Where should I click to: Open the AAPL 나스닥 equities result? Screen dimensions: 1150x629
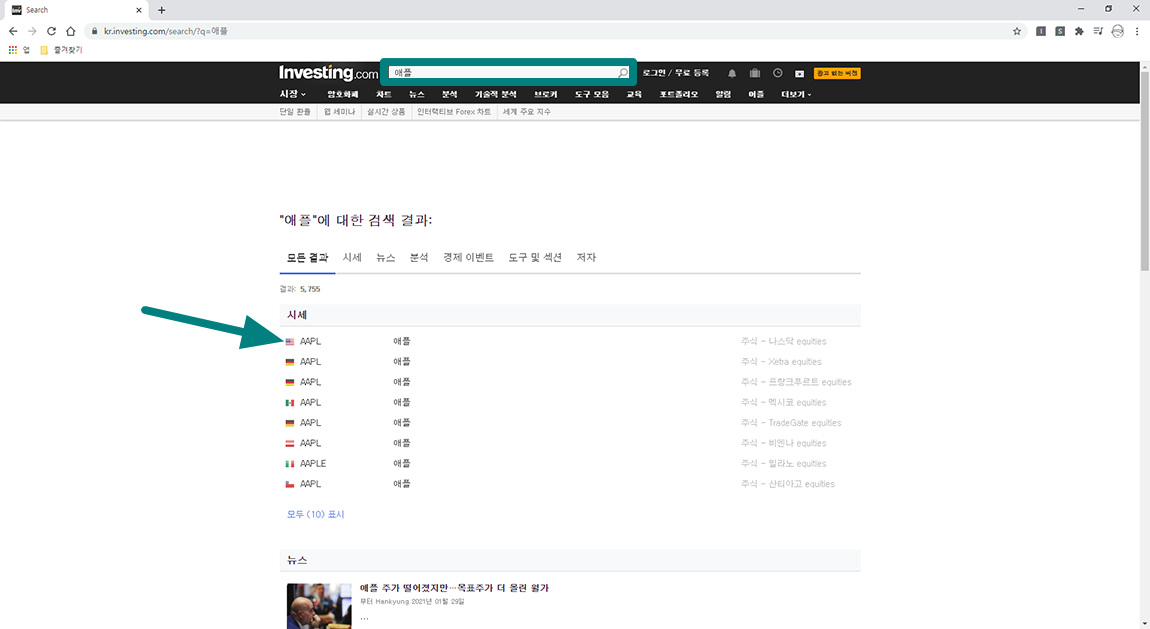[x=570, y=342]
